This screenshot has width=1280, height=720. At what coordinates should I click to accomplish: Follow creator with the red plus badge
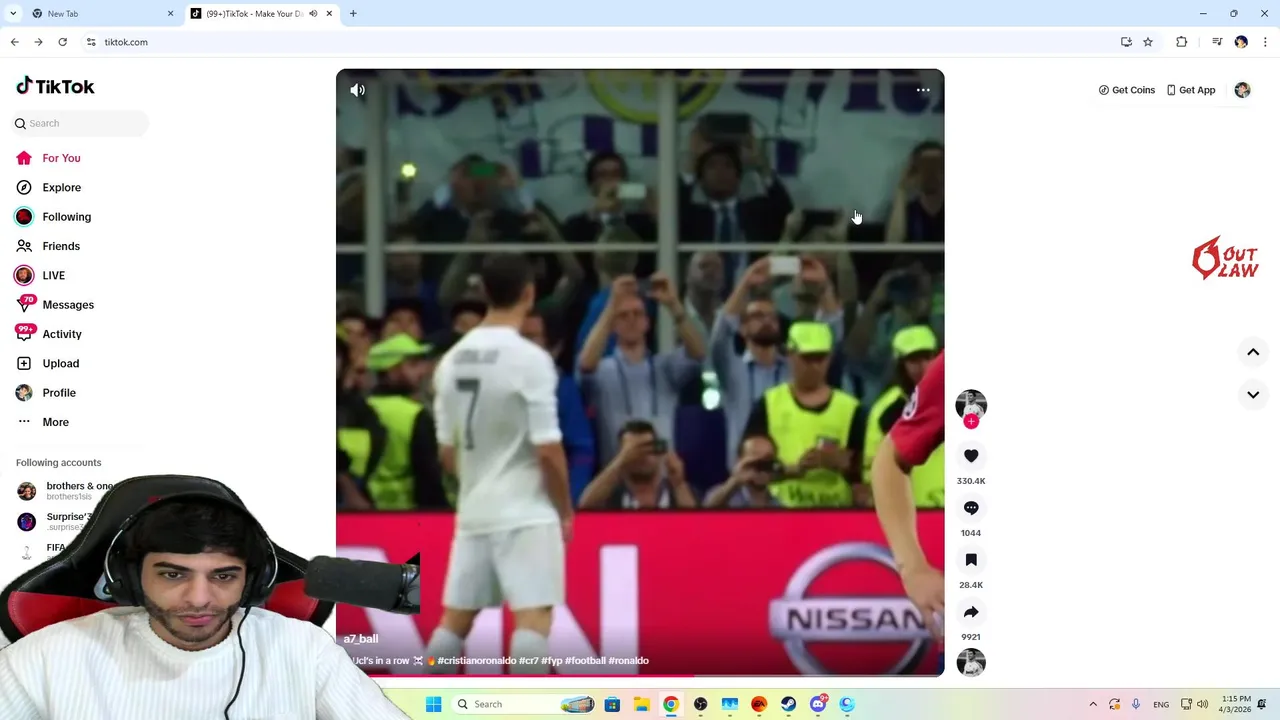coord(971,422)
